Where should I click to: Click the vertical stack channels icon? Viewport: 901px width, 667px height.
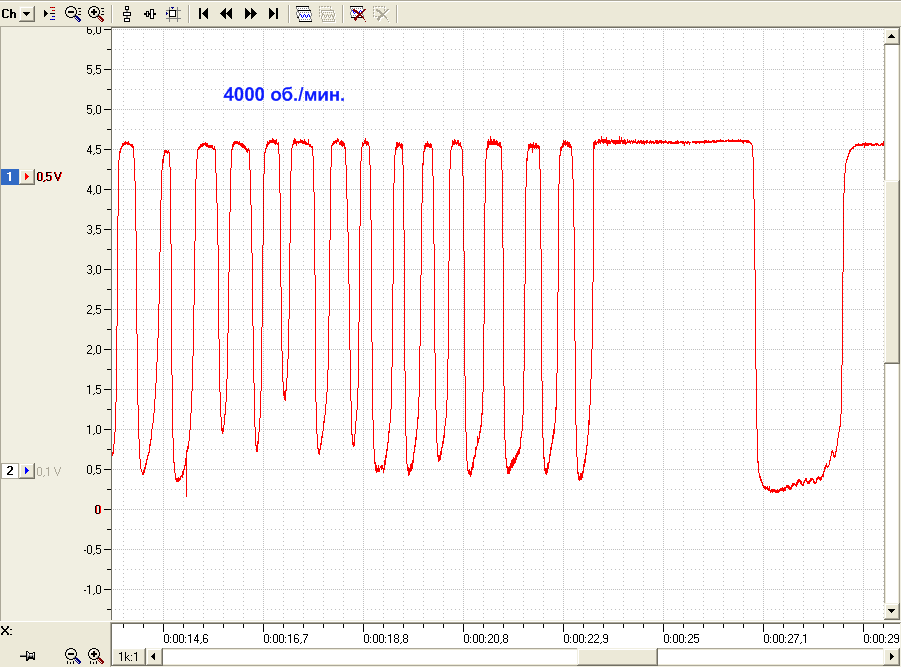(127, 14)
